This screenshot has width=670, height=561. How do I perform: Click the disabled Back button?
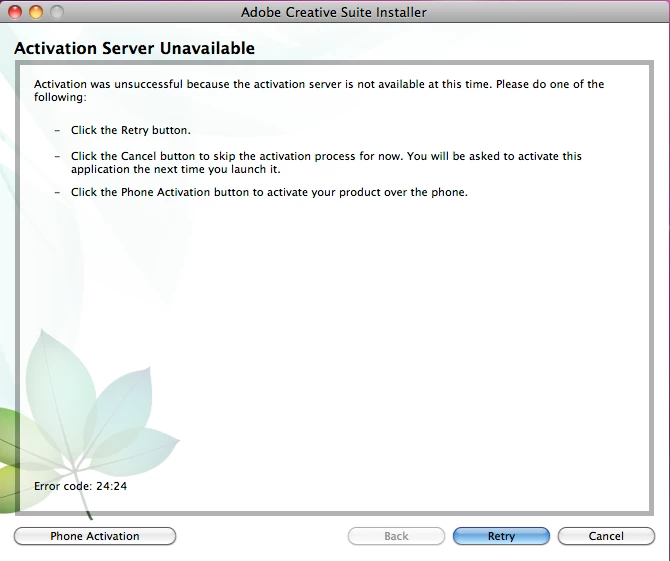pos(396,536)
